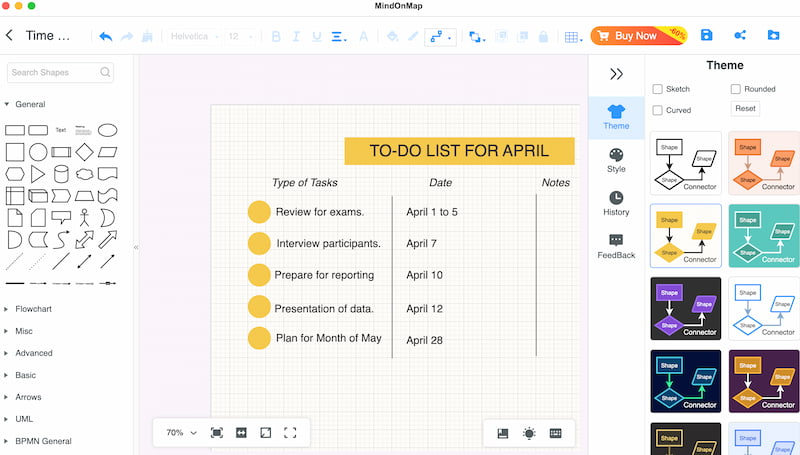Select the 'Interview participants.' text
This screenshot has width=800, height=455.
pyautogui.click(x=329, y=244)
